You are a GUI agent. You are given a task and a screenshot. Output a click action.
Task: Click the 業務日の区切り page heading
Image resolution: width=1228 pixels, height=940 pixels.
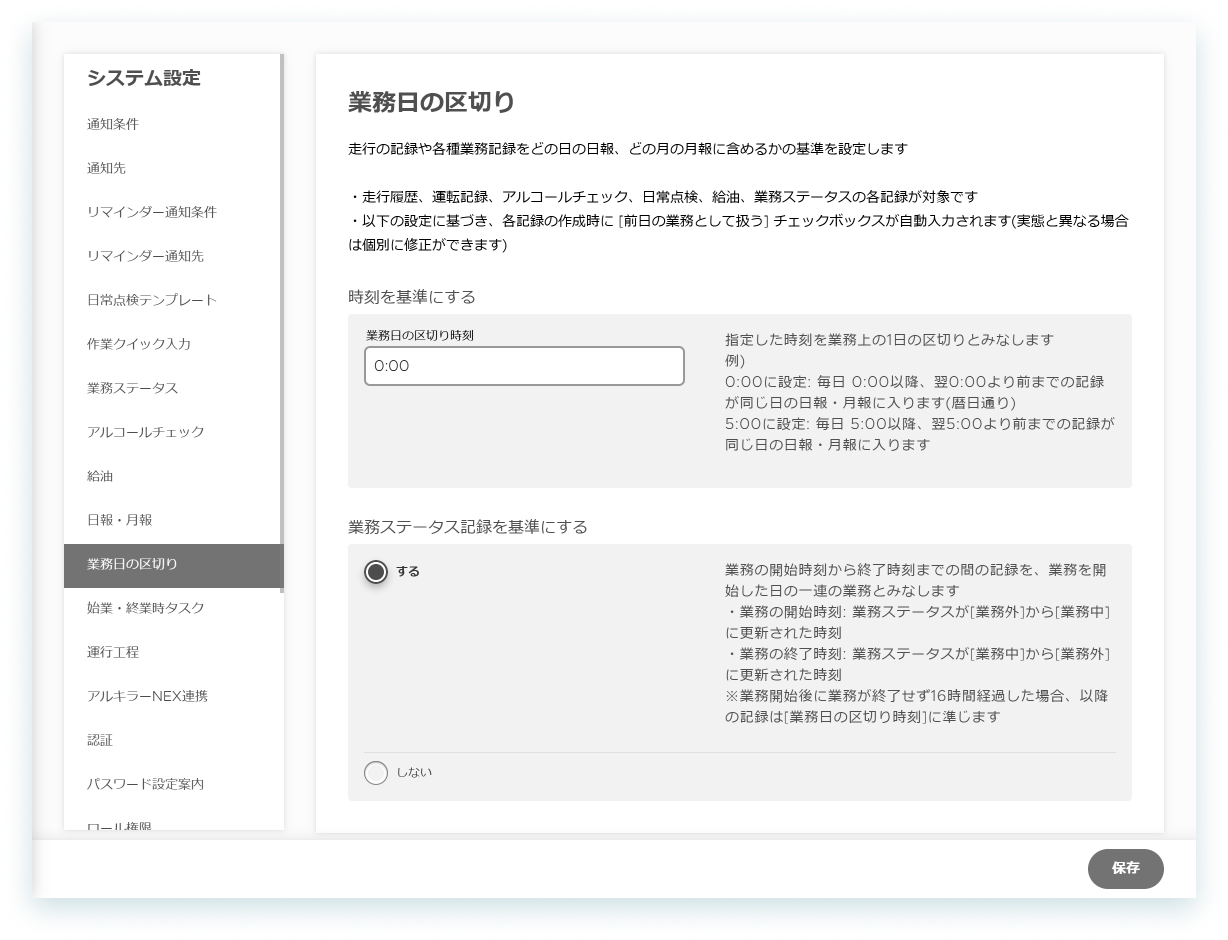[432, 102]
